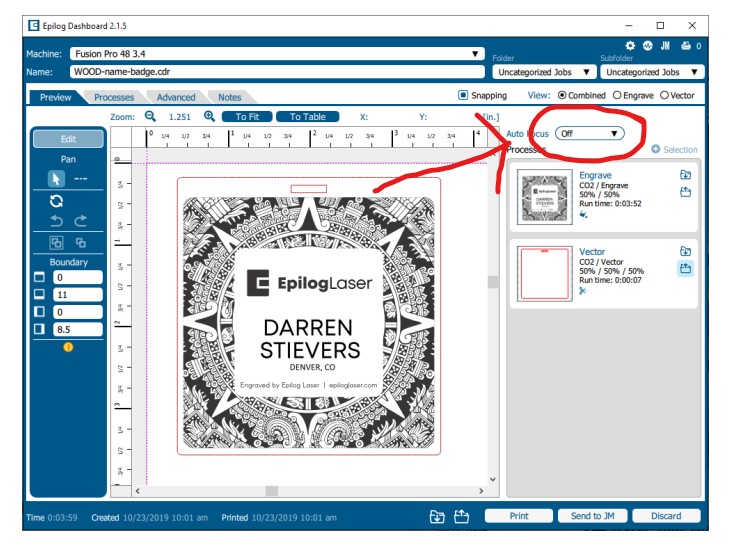Select the arrow pointer tool

pyautogui.click(x=57, y=179)
